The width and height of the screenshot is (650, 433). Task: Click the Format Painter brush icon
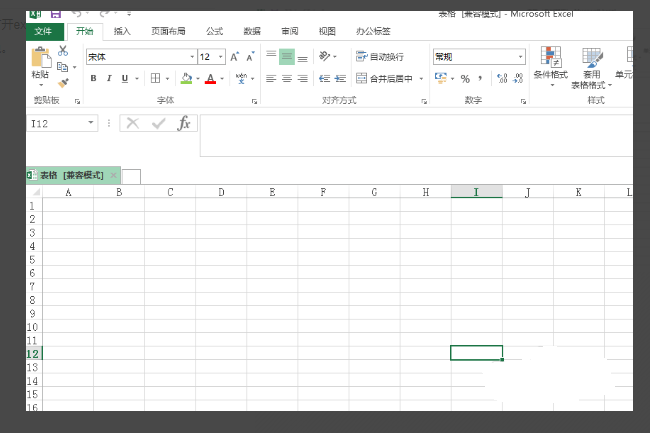[x=63, y=84]
